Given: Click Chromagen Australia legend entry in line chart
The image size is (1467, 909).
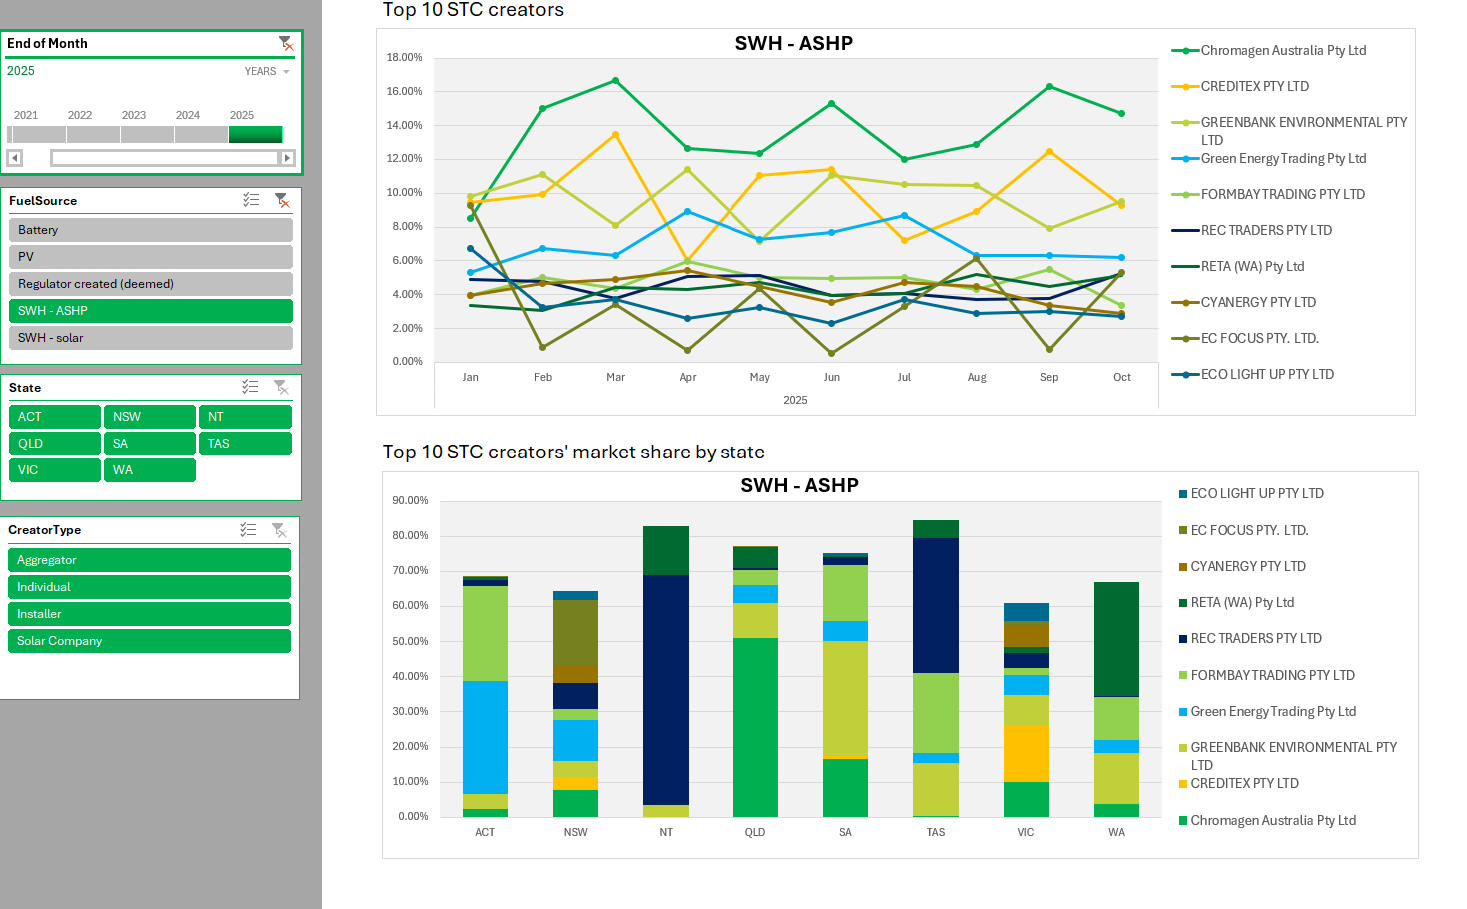Looking at the screenshot, I should [1269, 51].
